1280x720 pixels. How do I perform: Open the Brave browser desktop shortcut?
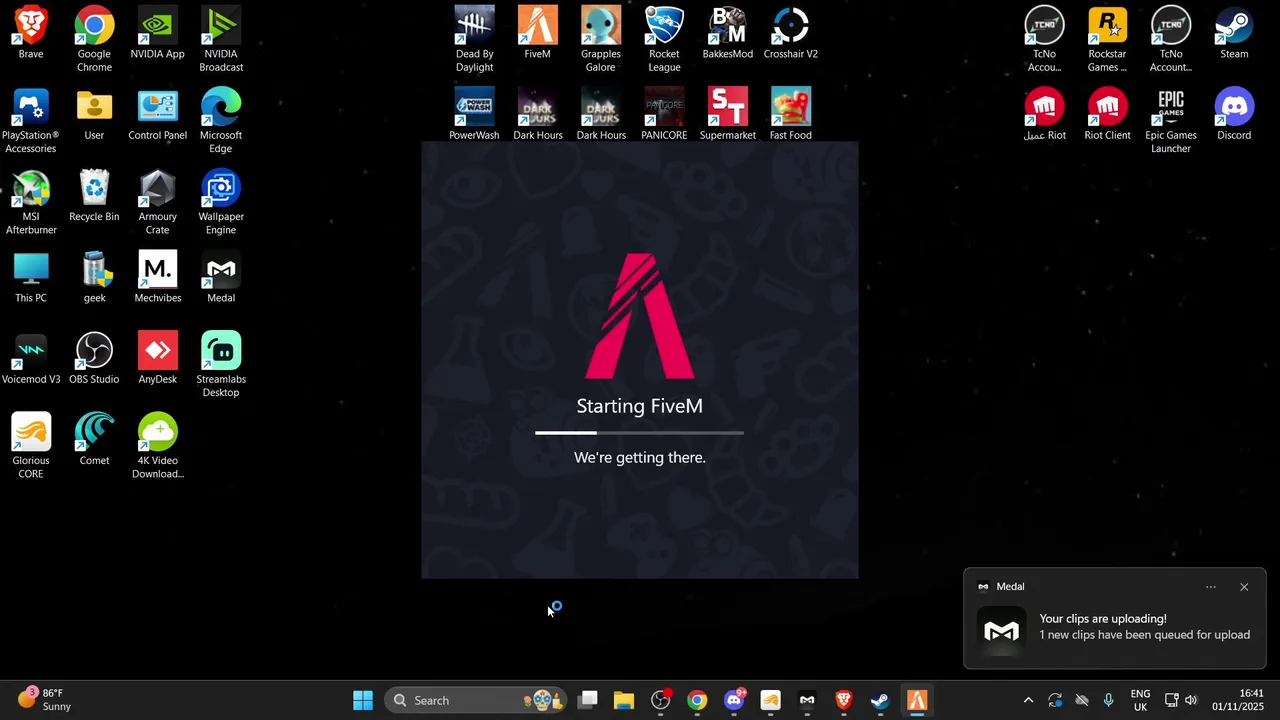[30, 33]
